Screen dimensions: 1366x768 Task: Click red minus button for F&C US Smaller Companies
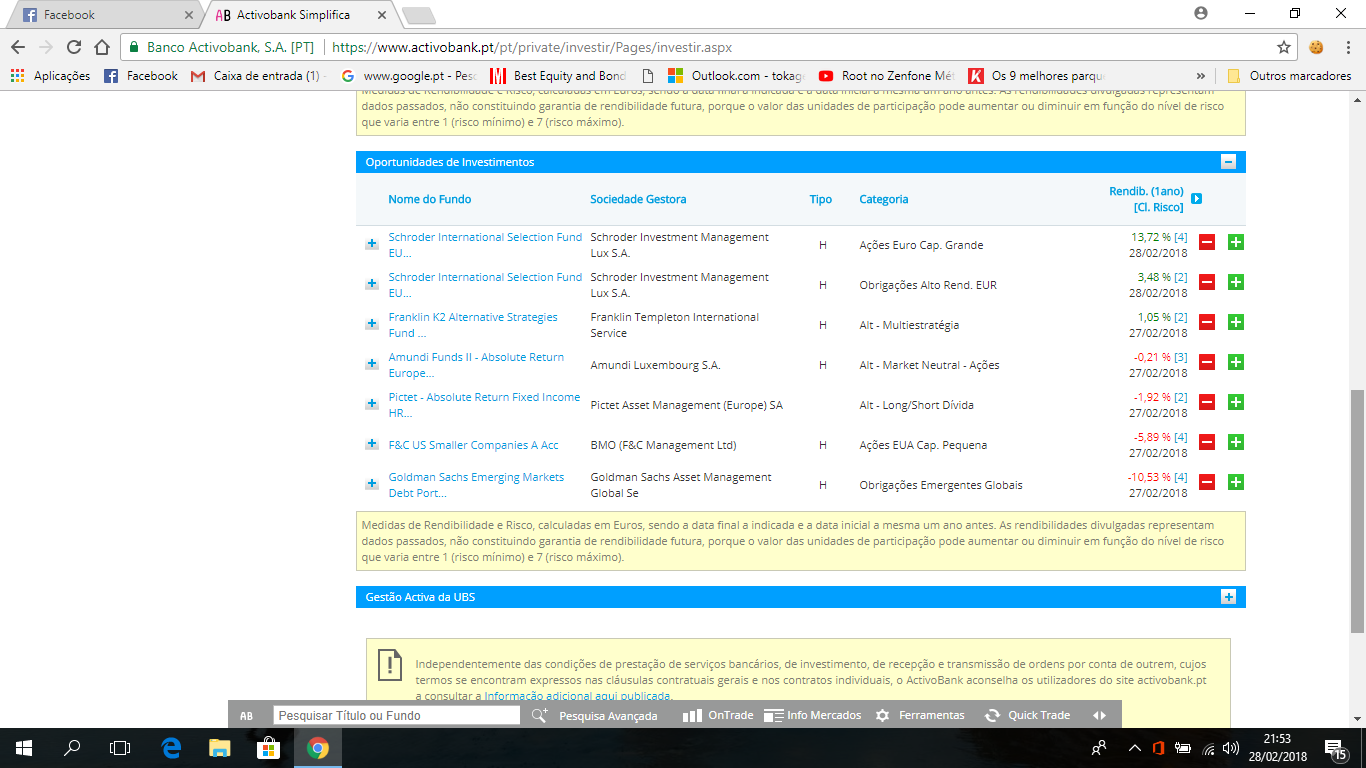point(1207,442)
